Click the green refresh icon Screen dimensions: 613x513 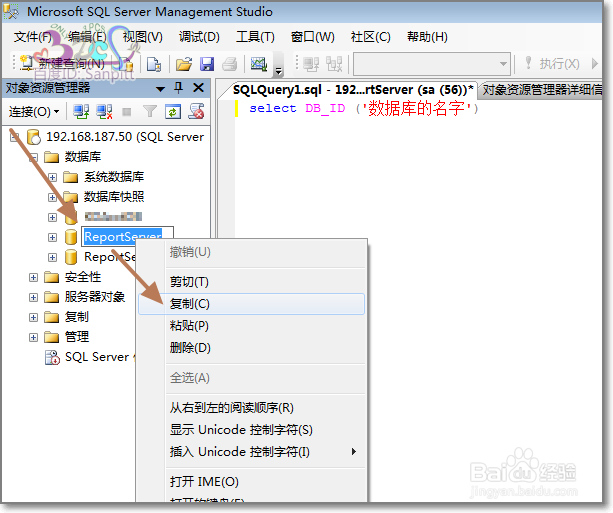(x=172, y=112)
